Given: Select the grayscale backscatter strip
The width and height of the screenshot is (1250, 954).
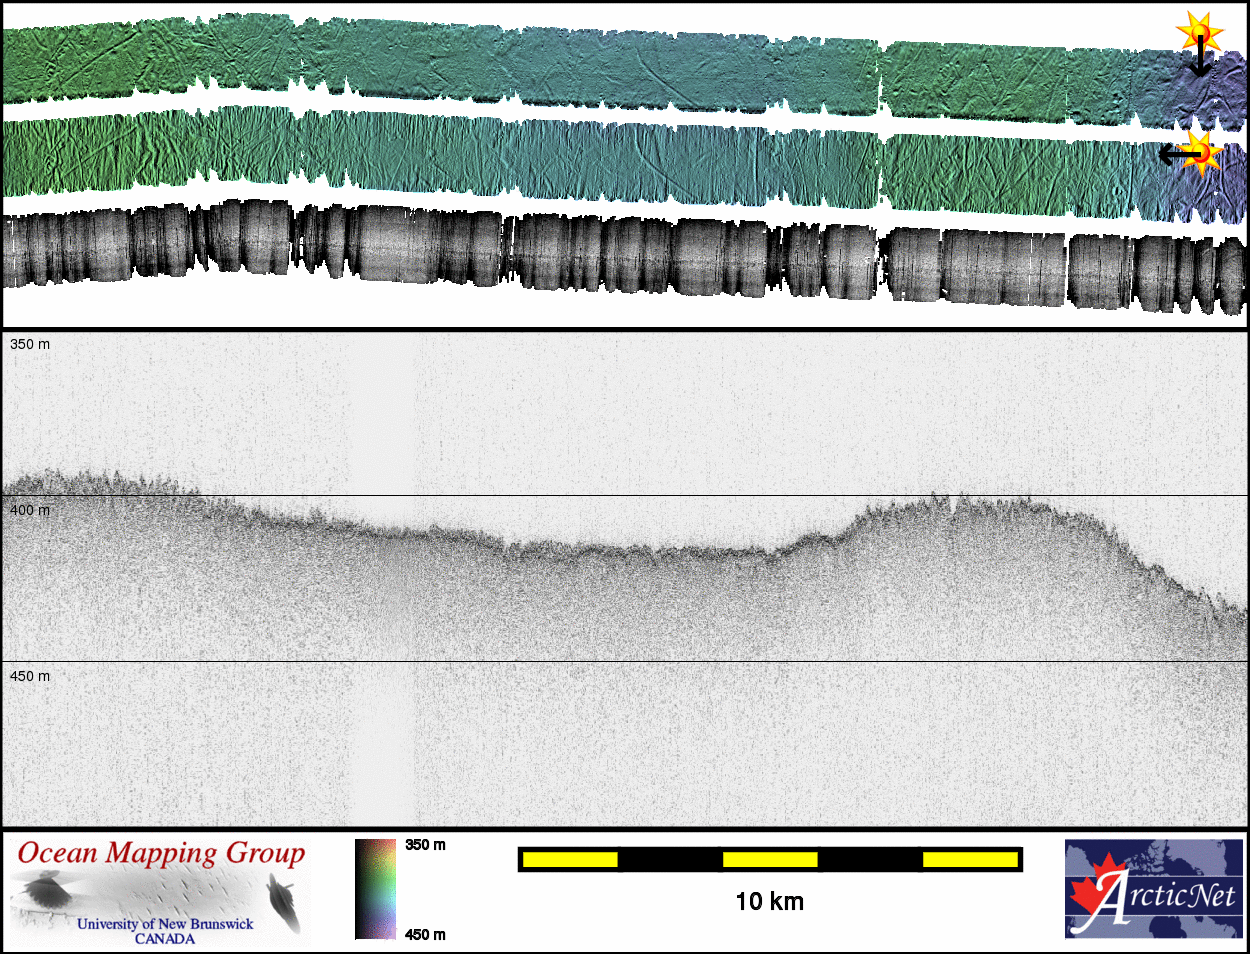Looking at the screenshot, I should (600, 255).
